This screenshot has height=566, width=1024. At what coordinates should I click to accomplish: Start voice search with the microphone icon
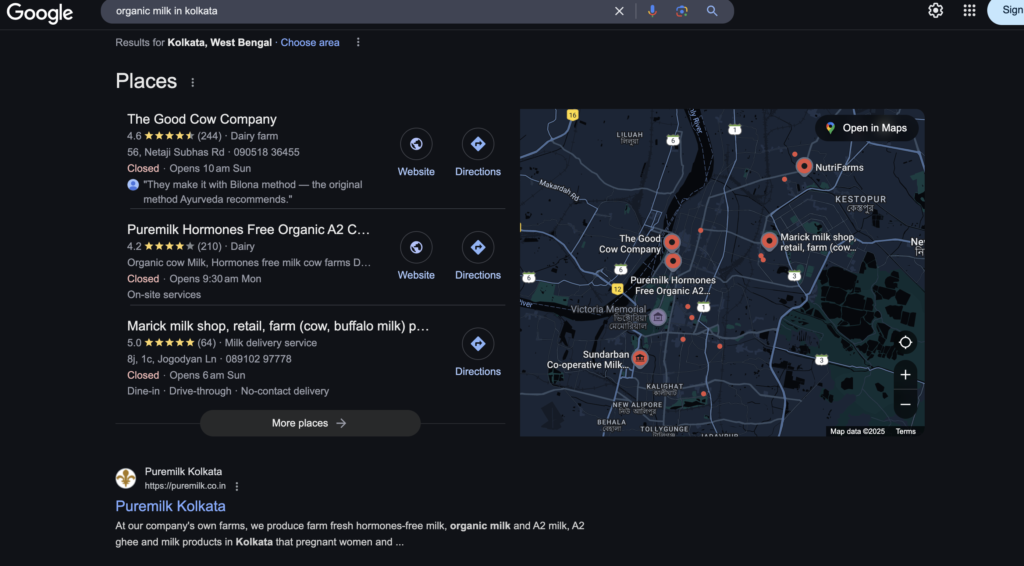[652, 11]
